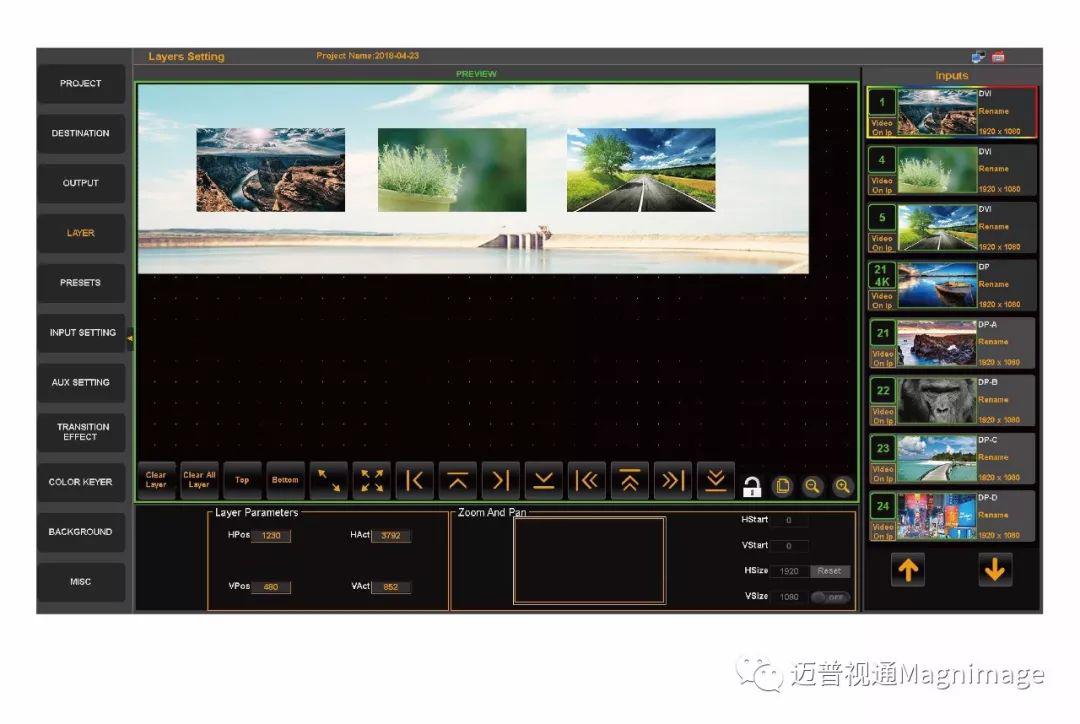Click the lock/unlock layer padlock icon
Viewport: 1080px width, 724px height.
click(x=752, y=486)
